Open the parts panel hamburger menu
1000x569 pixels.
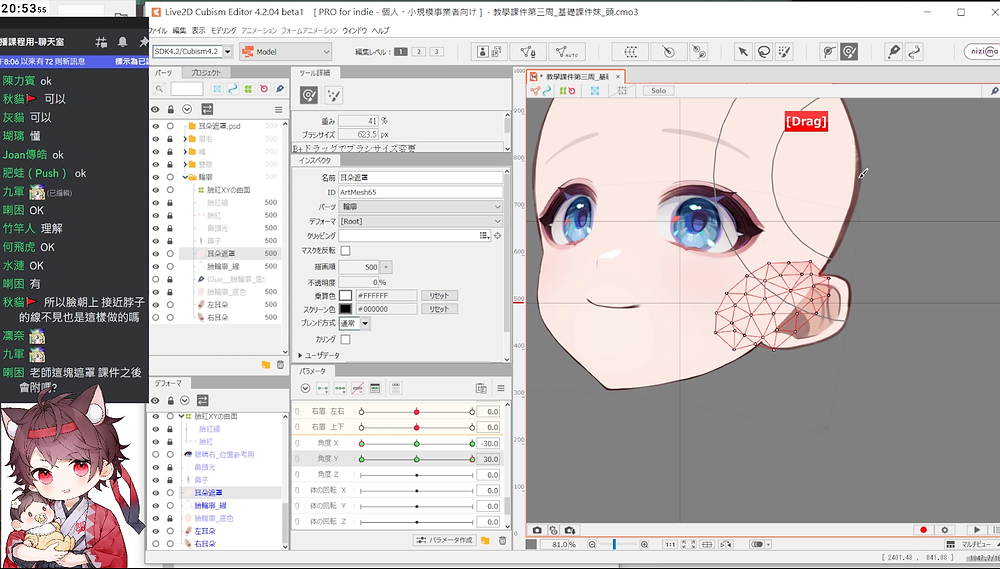point(279,110)
